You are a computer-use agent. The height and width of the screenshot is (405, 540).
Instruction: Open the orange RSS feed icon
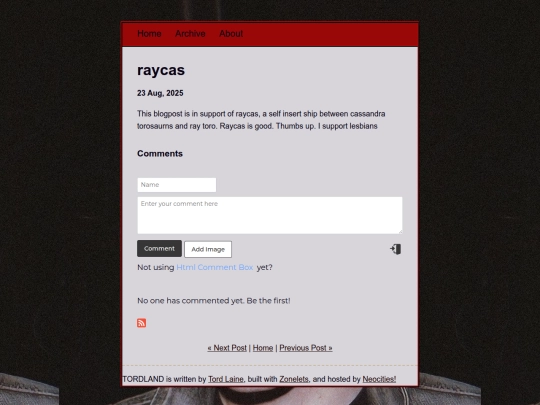point(142,323)
